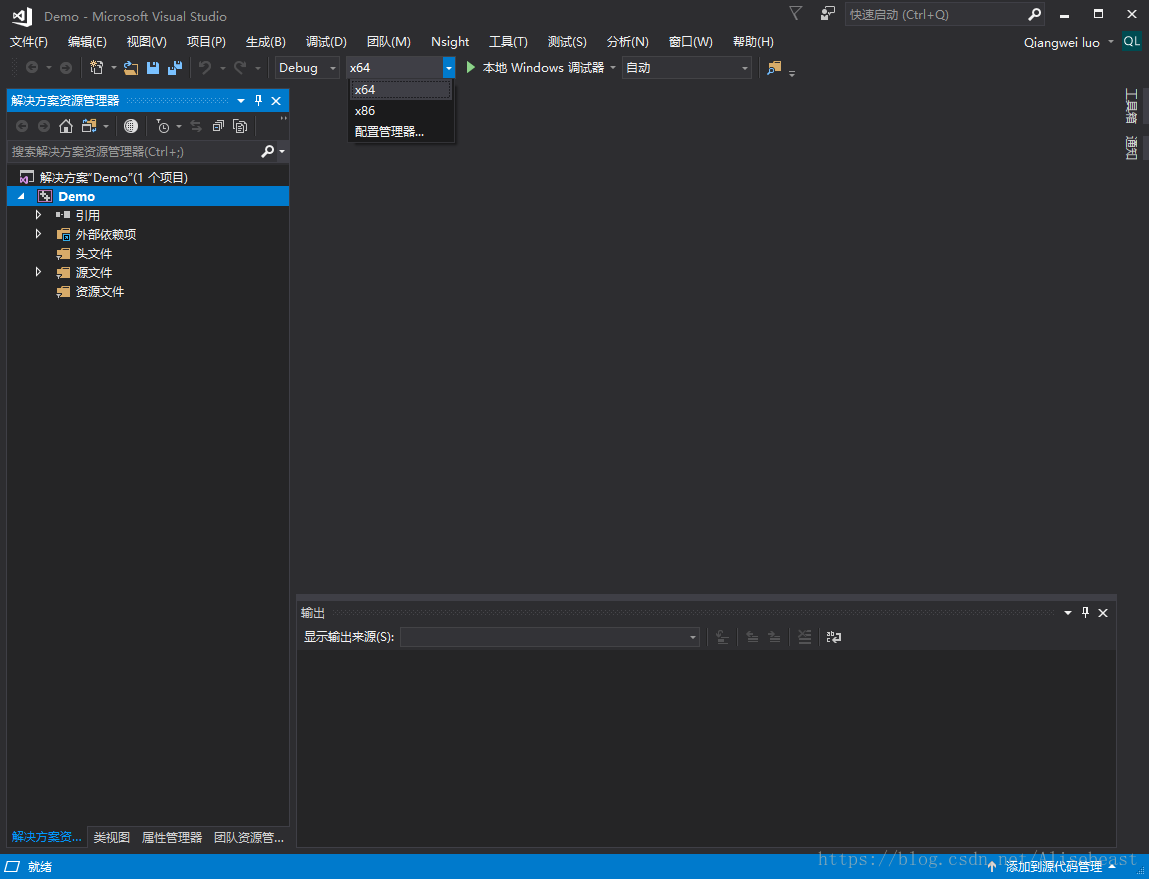Image resolution: width=1149 pixels, height=879 pixels.
Task: Open the 生成(B) build menu
Action: point(265,42)
